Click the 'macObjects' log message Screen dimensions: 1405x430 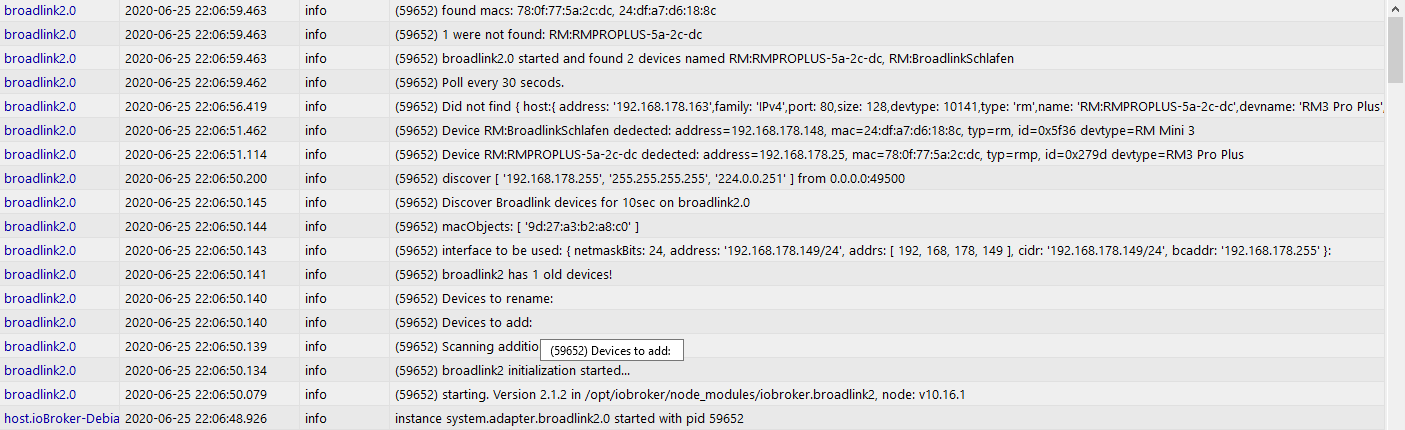click(517, 226)
